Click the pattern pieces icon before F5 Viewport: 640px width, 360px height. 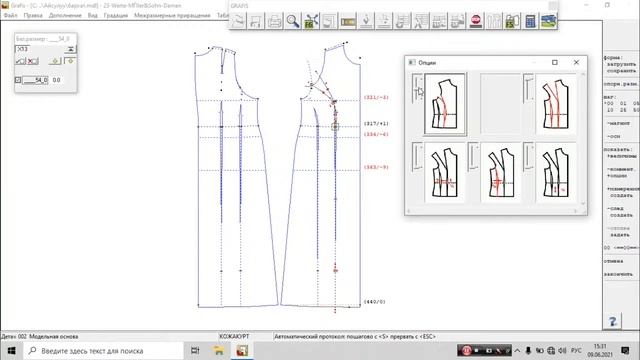click(x=494, y=21)
